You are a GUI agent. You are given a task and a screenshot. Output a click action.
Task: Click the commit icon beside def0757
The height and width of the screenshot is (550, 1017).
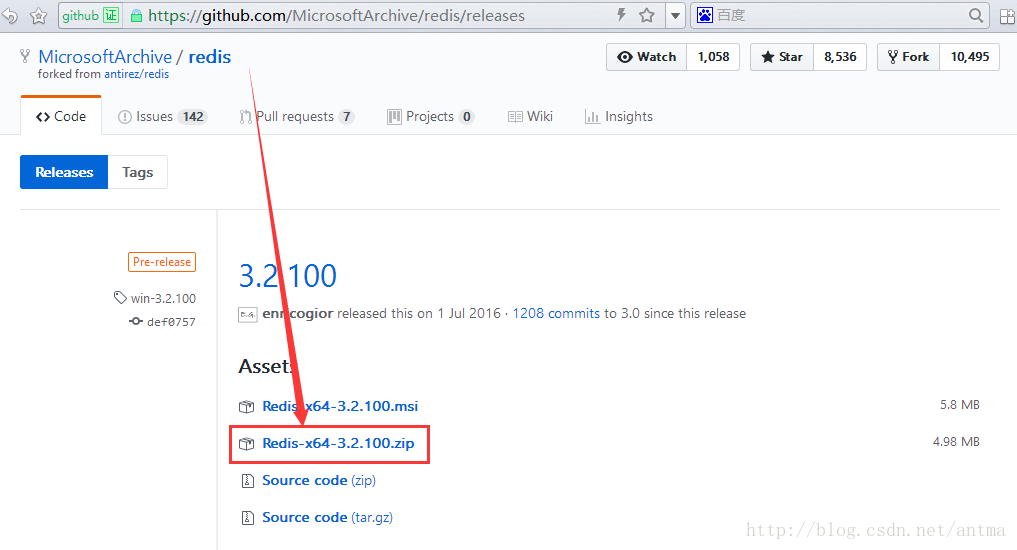(x=136, y=321)
